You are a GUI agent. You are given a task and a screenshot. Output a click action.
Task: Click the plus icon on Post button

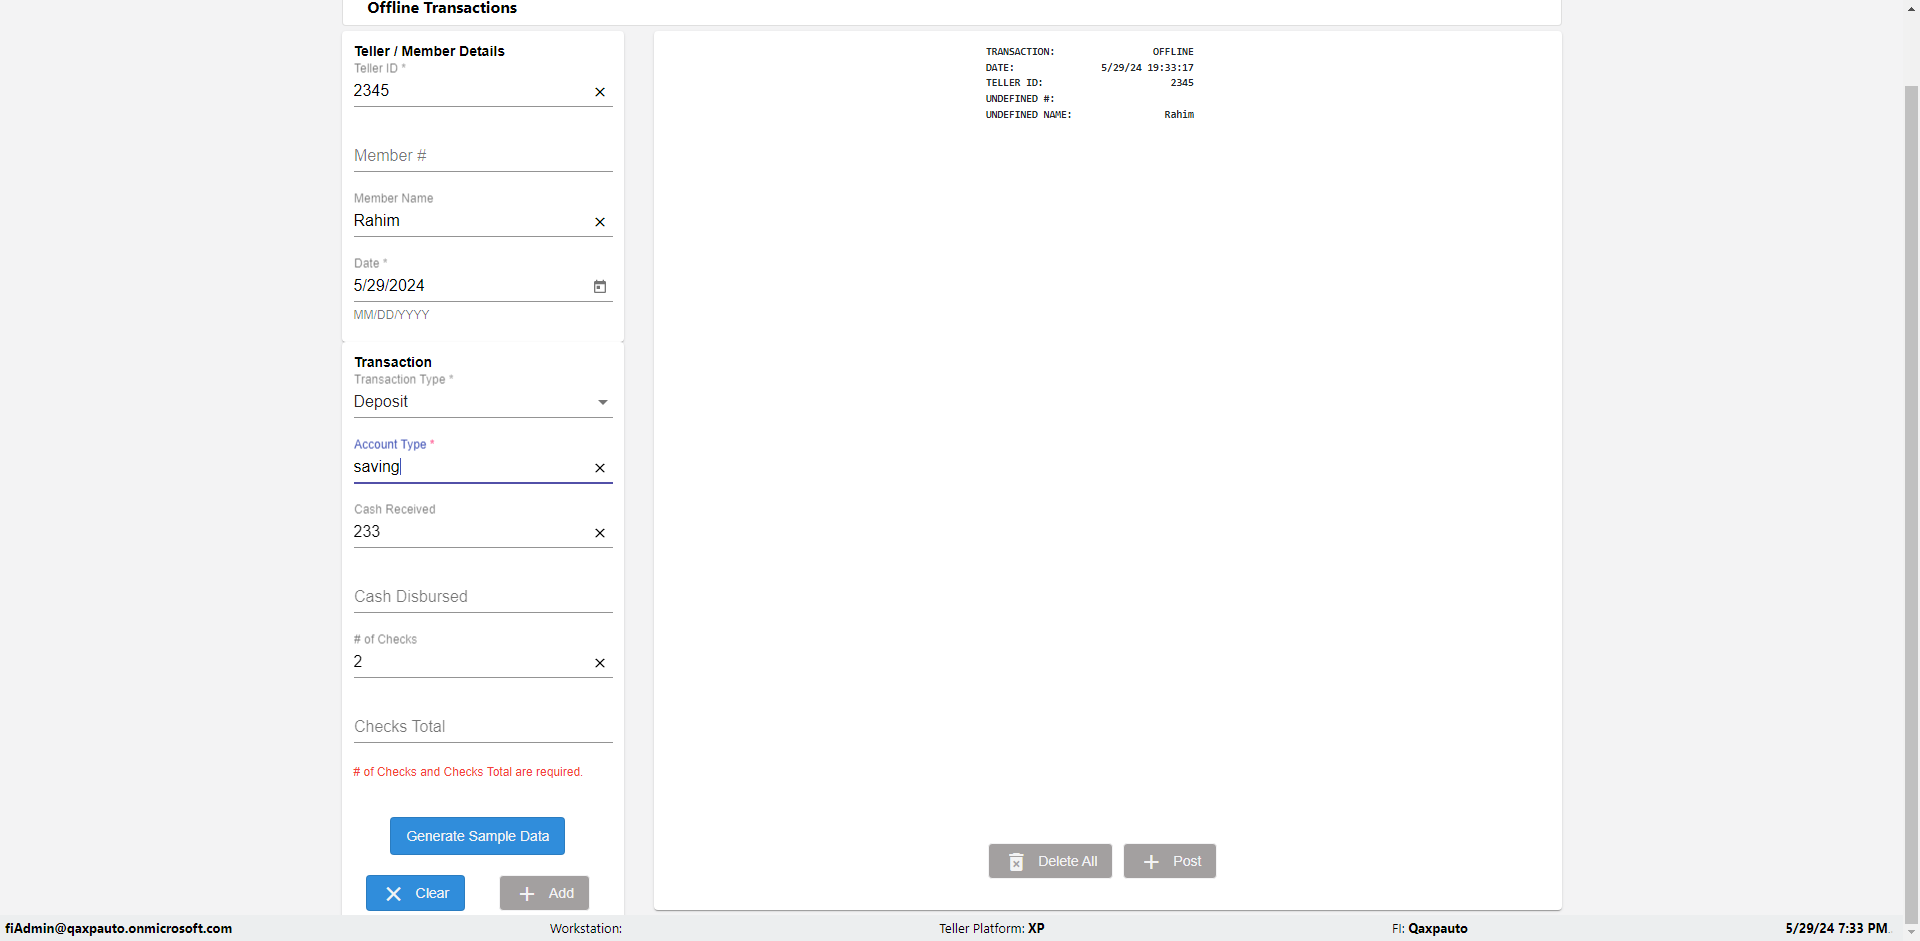point(1151,862)
